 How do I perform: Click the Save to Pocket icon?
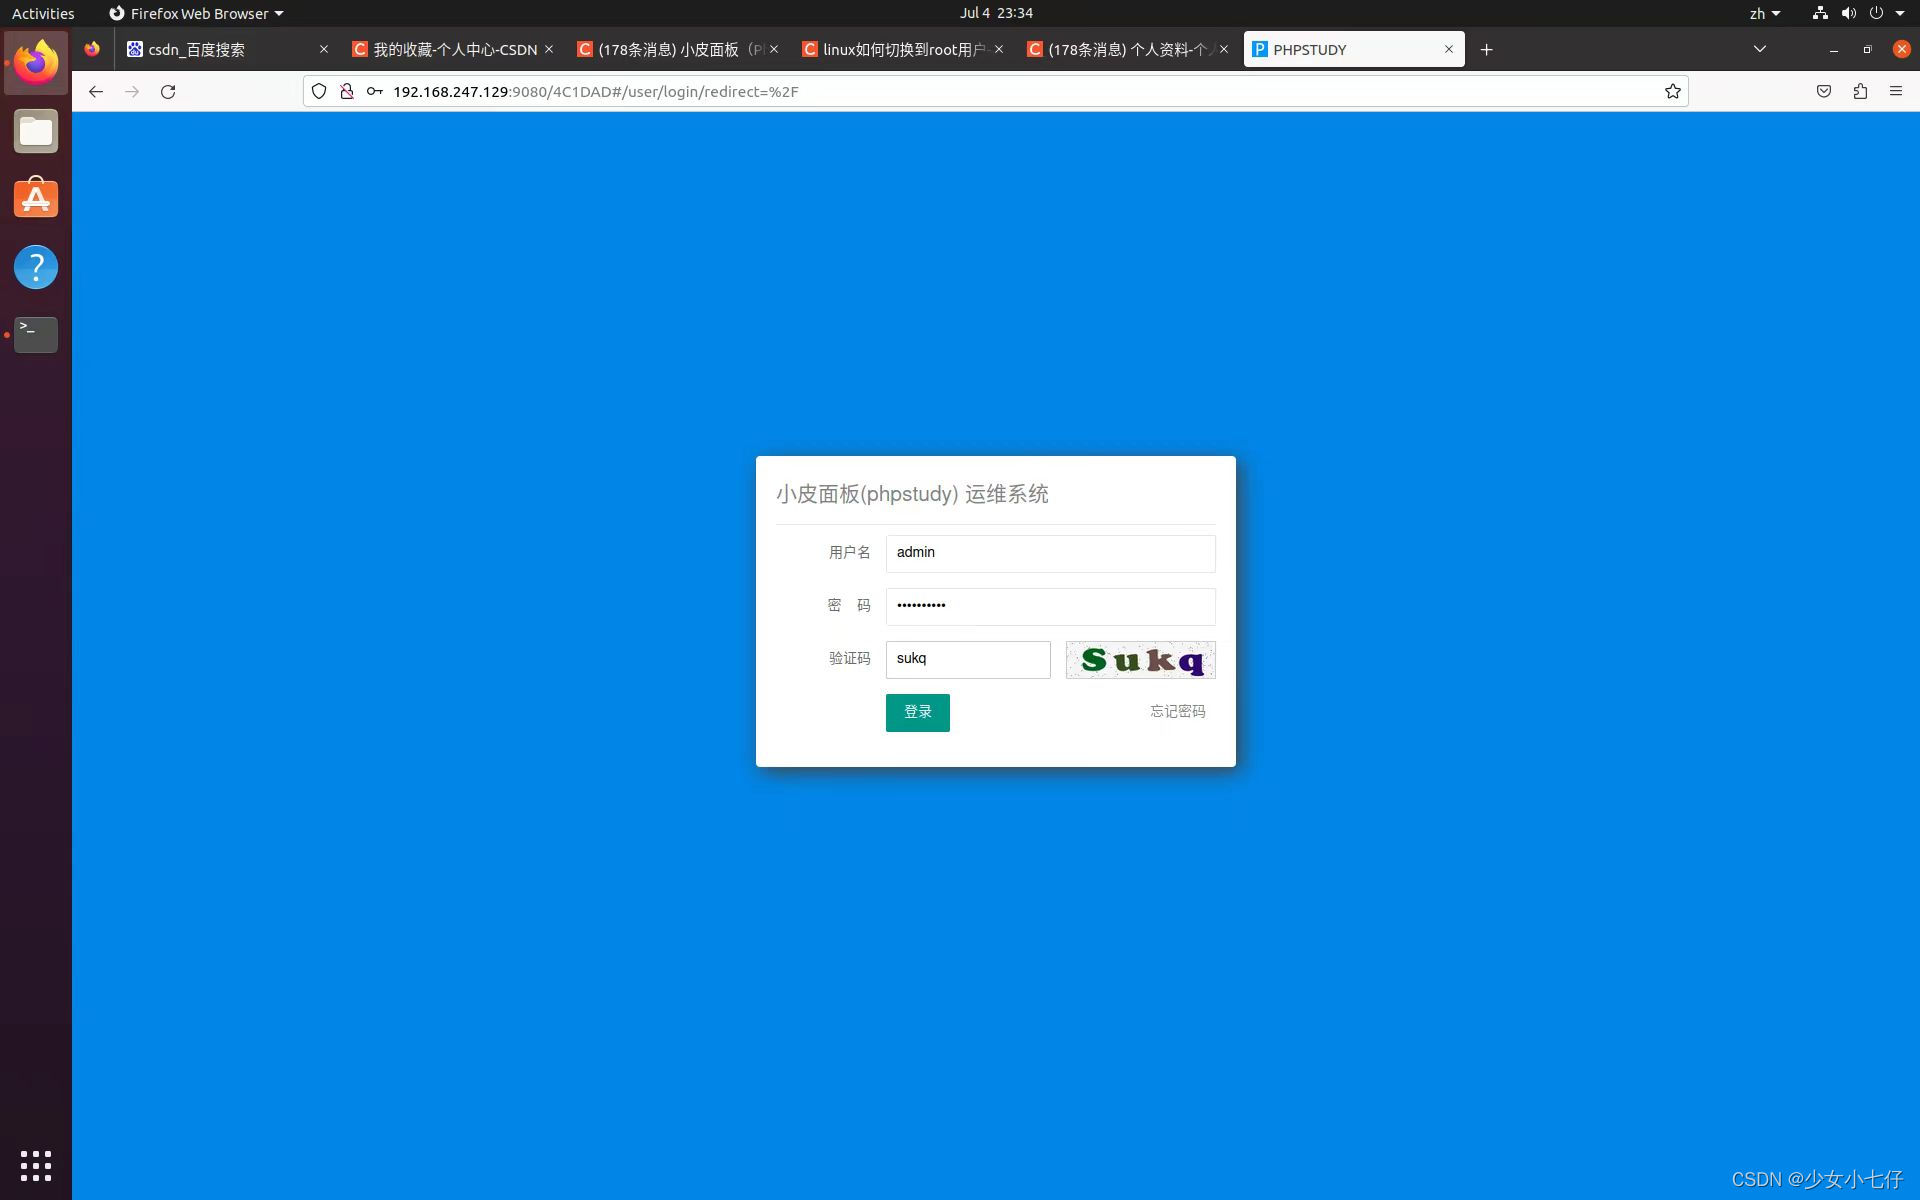tap(1824, 92)
